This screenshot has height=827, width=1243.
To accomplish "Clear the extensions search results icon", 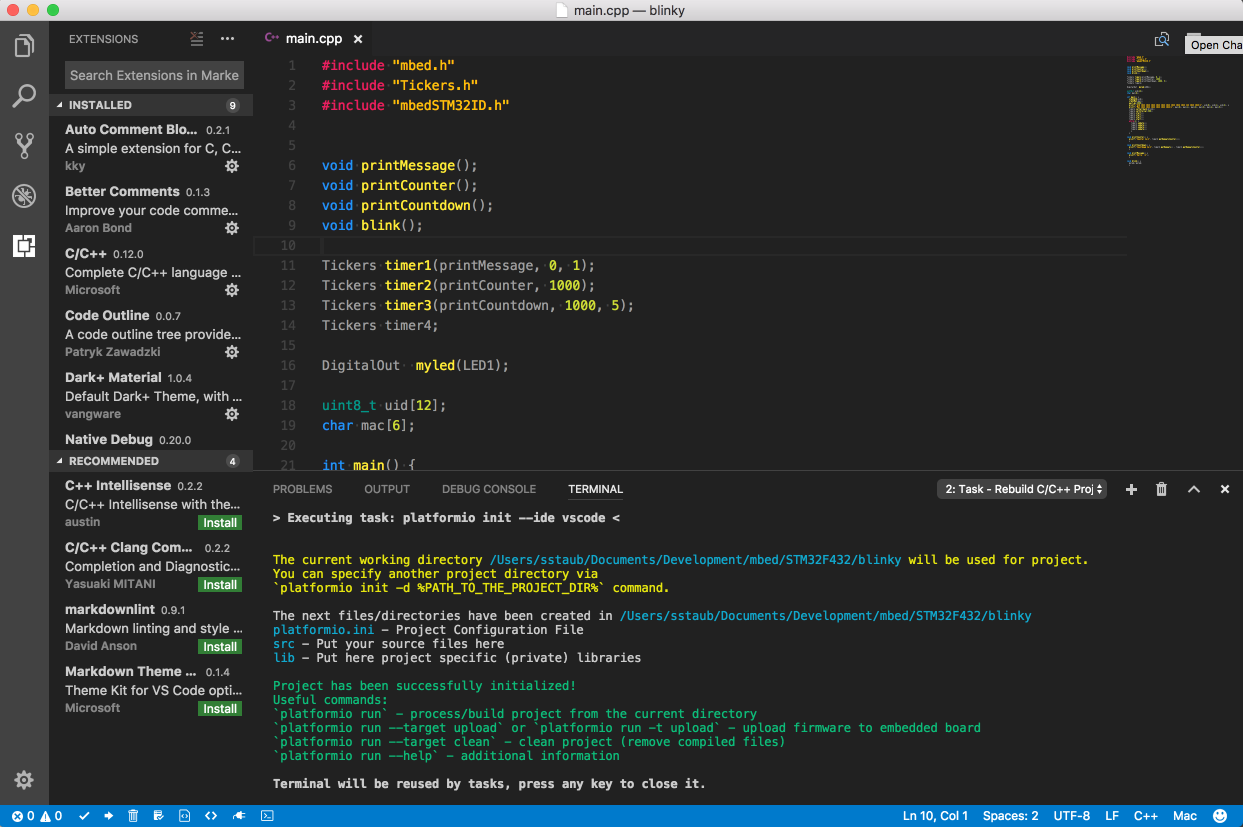I will pos(196,39).
